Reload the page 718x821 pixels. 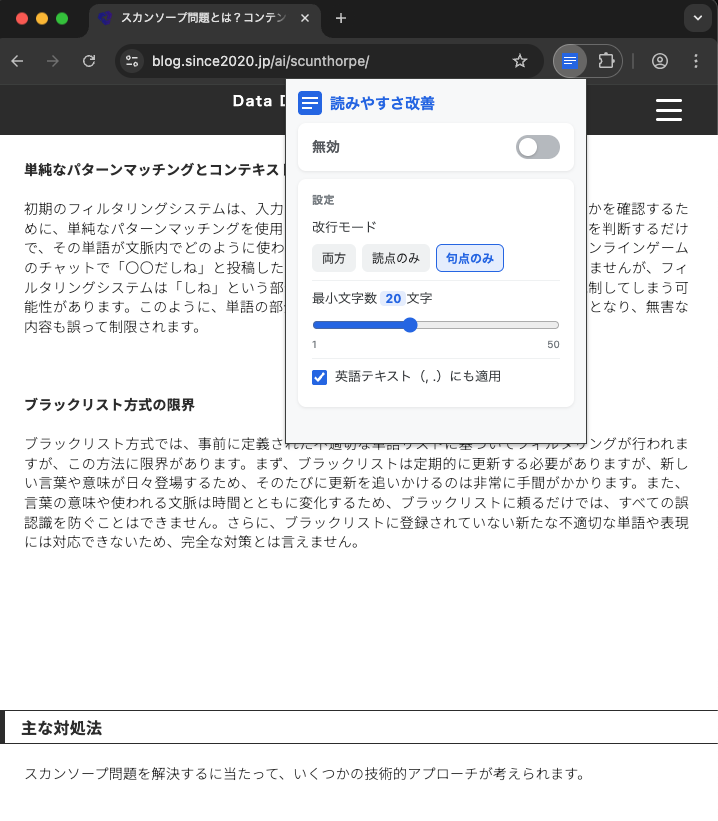pos(89,61)
